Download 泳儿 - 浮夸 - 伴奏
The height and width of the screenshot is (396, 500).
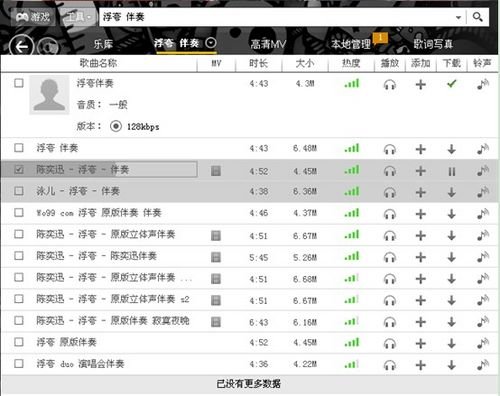(452, 192)
